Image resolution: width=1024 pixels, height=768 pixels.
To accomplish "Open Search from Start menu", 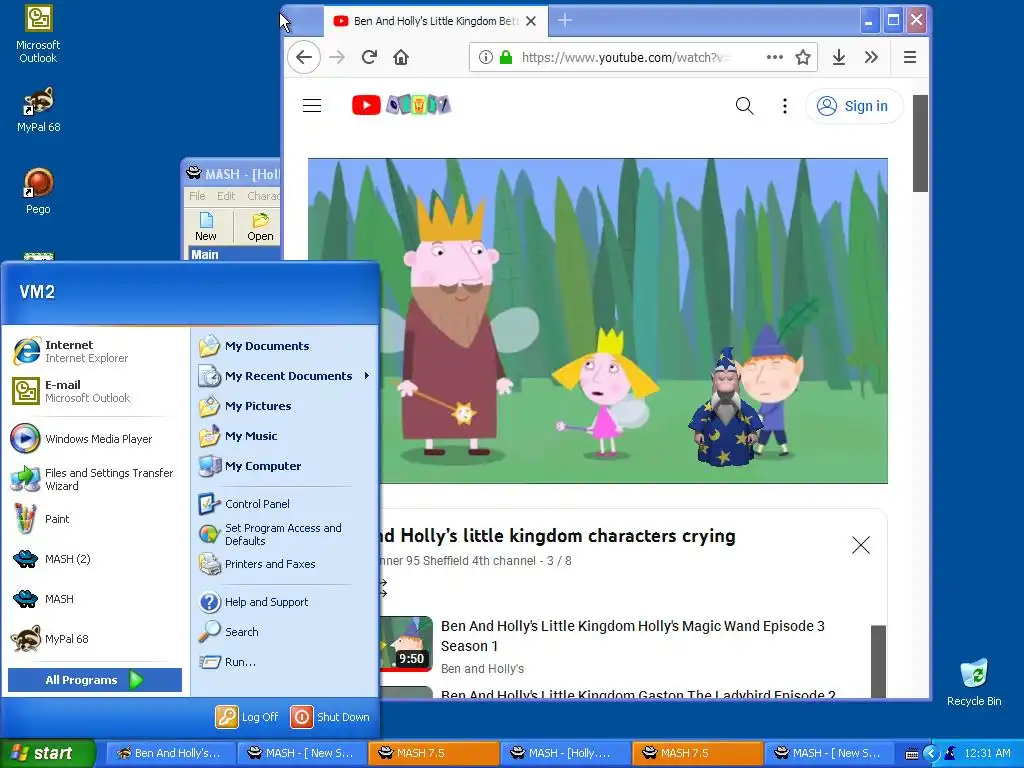I will (285, 632).
